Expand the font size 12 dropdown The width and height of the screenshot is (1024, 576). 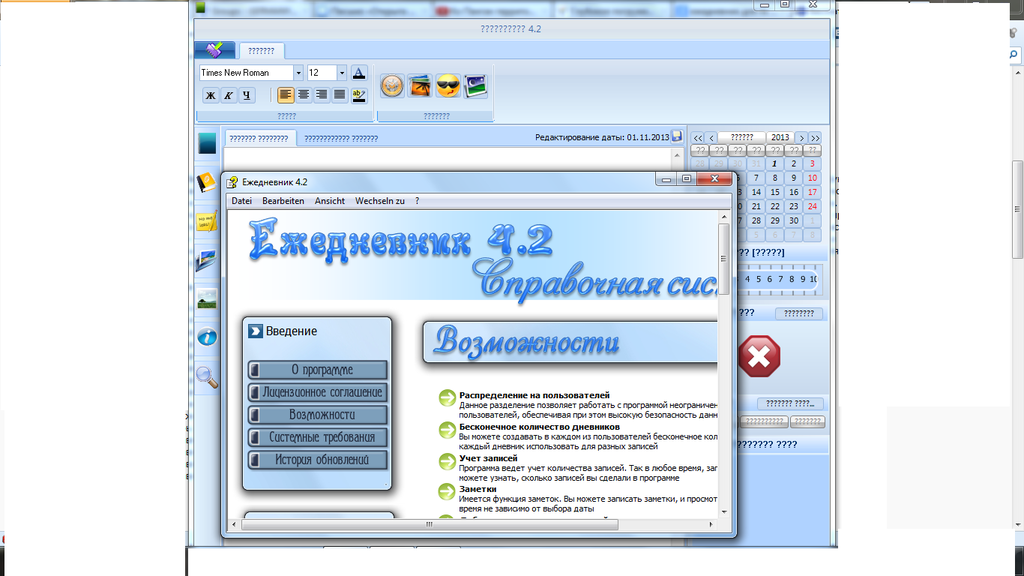click(341, 73)
